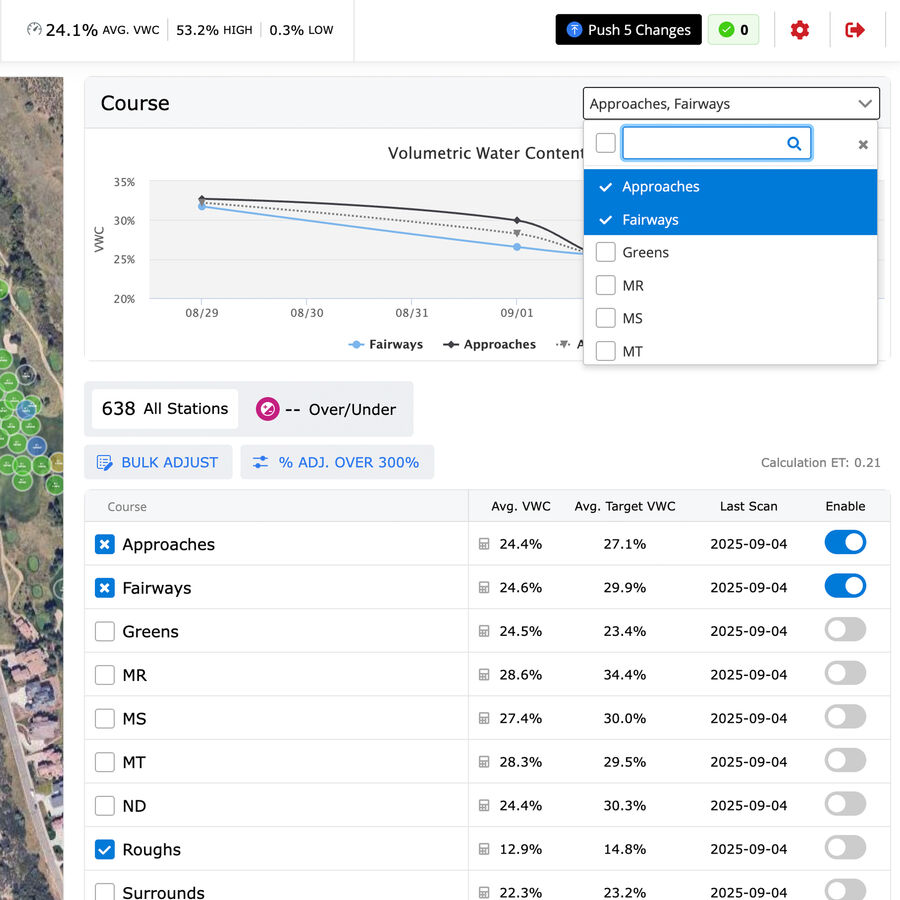Click the Push 5 Changes button
This screenshot has height=900, width=900.
tap(628, 30)
